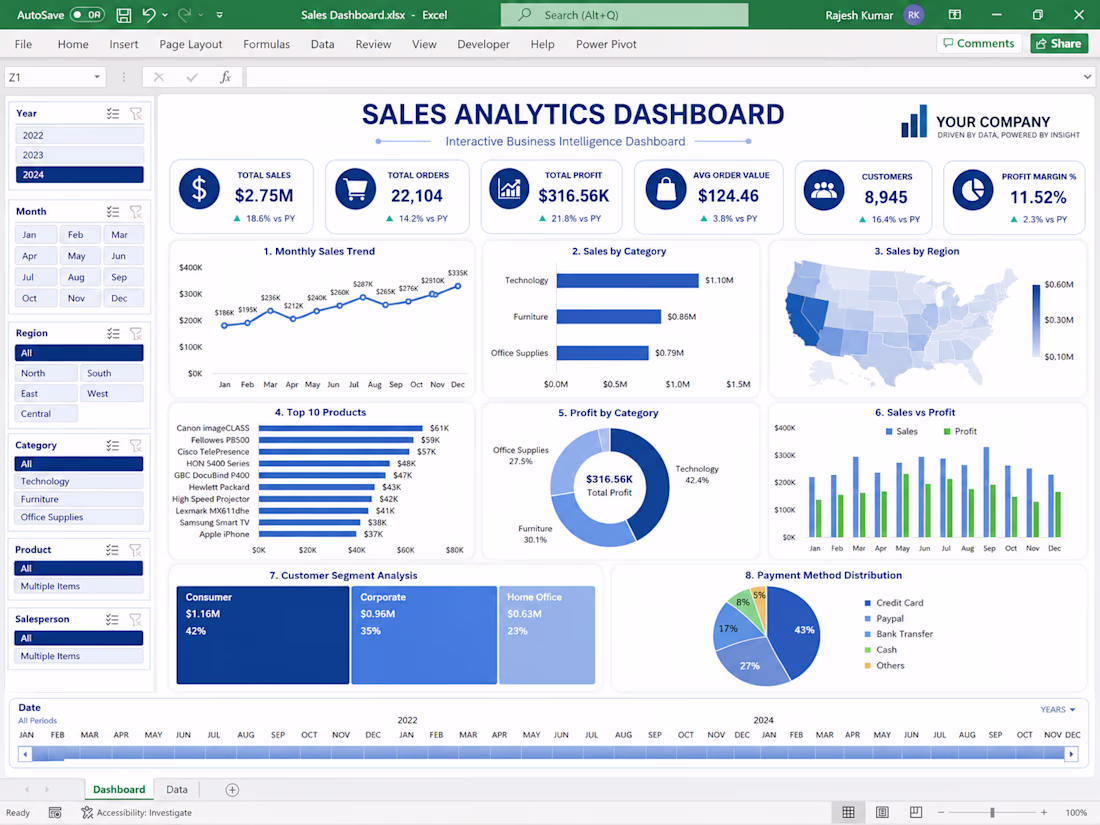1100x825 pixels.
Task: Click Accessibility: Investigate in status bar
Action: click(136, 812)
